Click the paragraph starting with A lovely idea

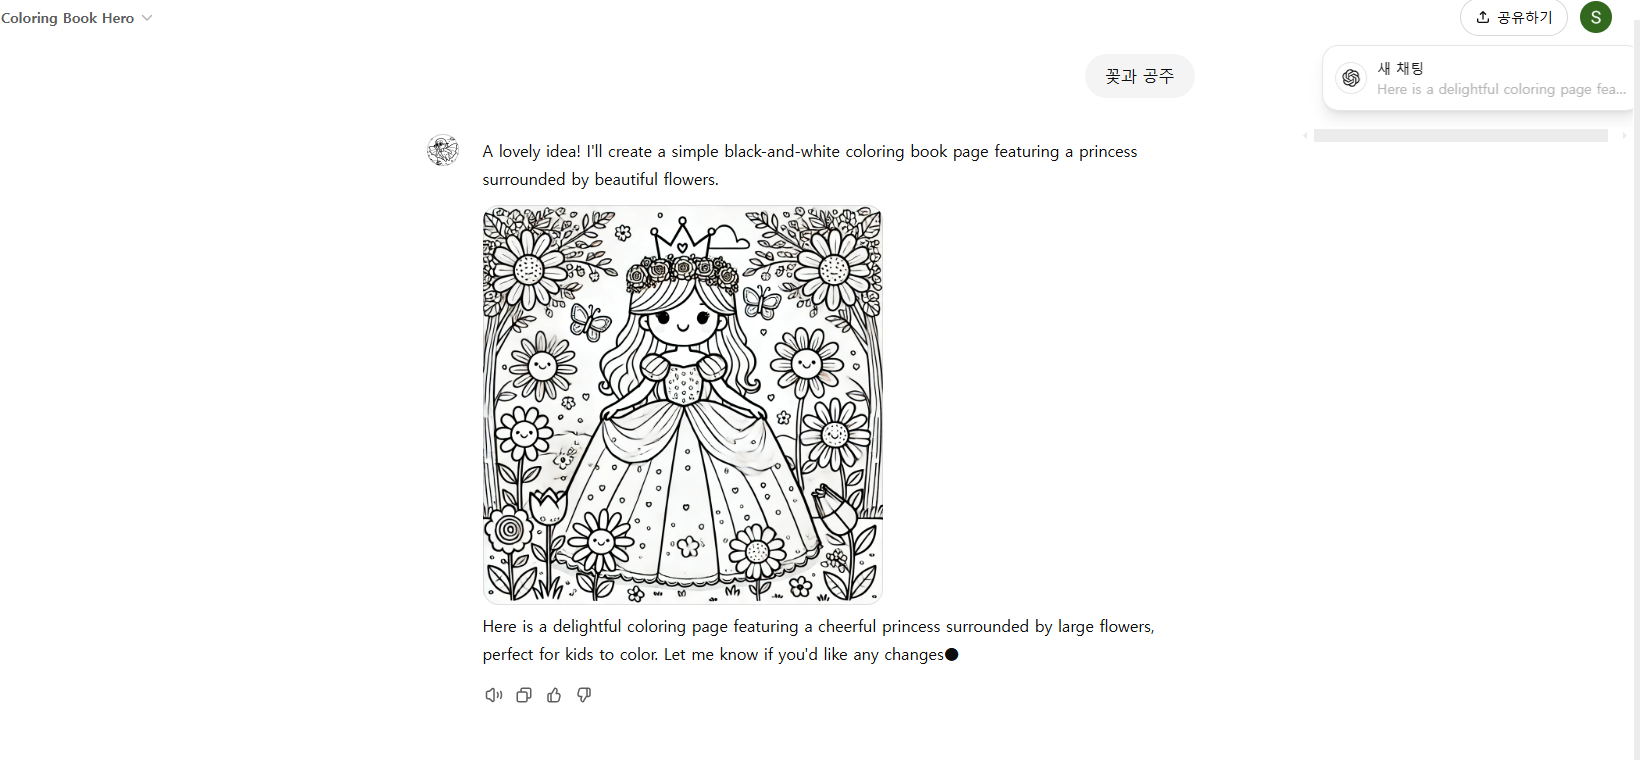click(x=810, y=165)
